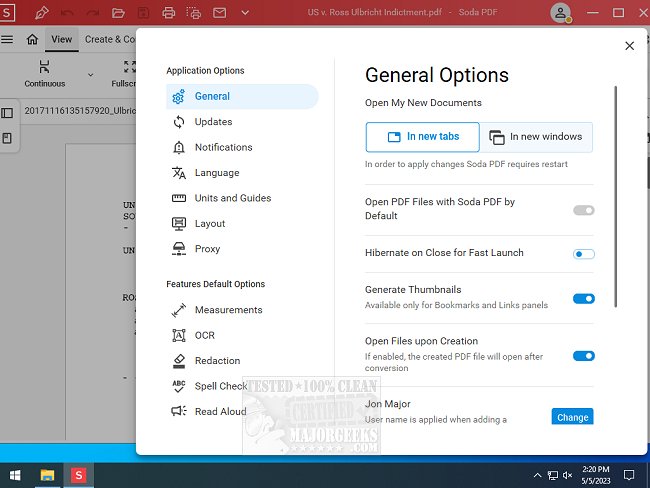Expand the quick access toolbar chevron
Viewport: 650px width, 488px height.
coord(245,13)
